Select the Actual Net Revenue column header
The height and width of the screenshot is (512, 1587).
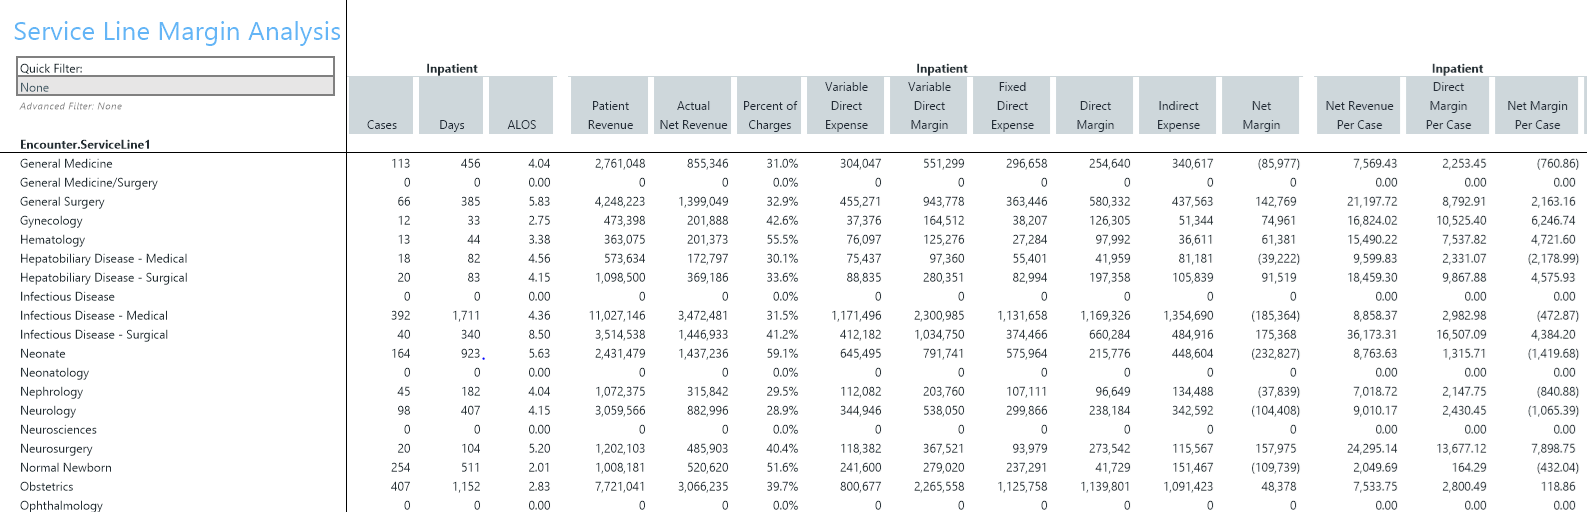coord(693,105)
